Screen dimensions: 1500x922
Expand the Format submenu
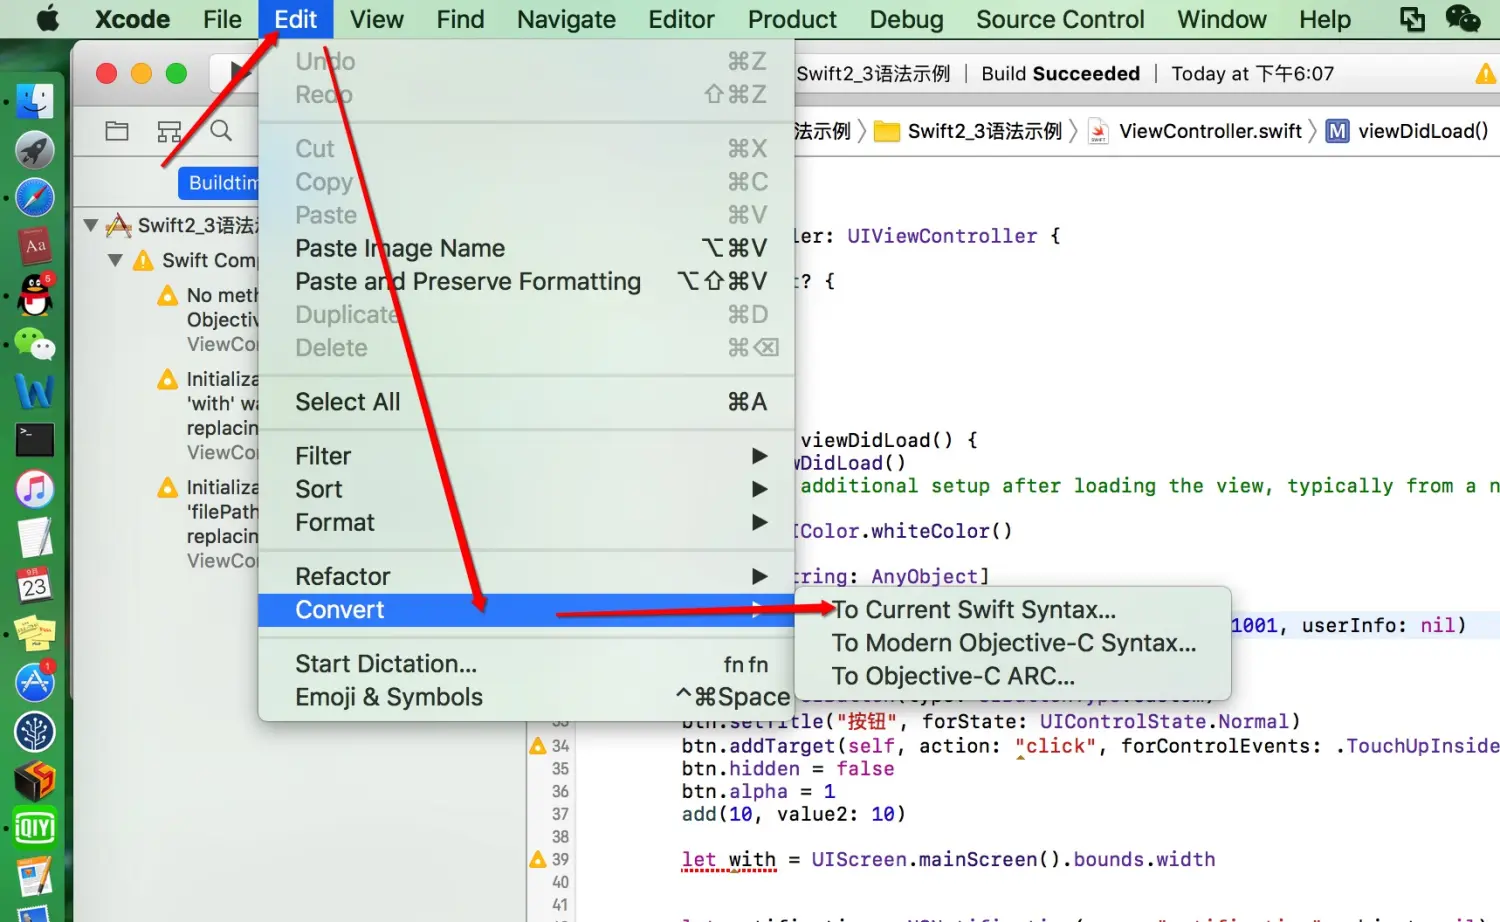pyautogui.click(x=526, y=522)
